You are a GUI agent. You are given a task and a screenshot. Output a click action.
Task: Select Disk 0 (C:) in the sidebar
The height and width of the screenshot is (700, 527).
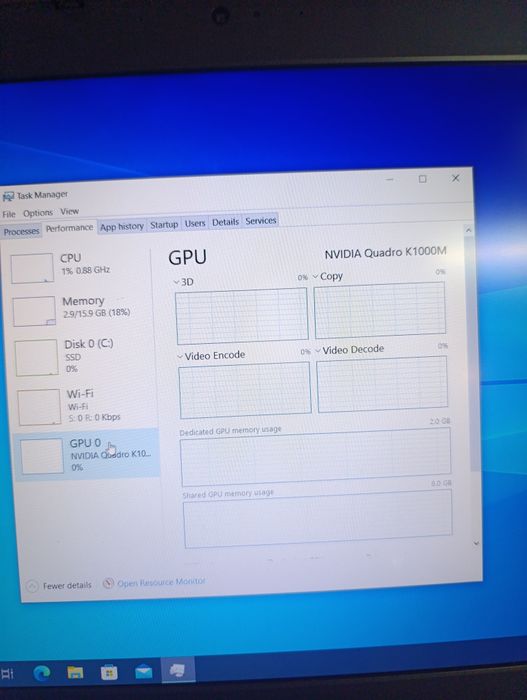tap(85, 356)
